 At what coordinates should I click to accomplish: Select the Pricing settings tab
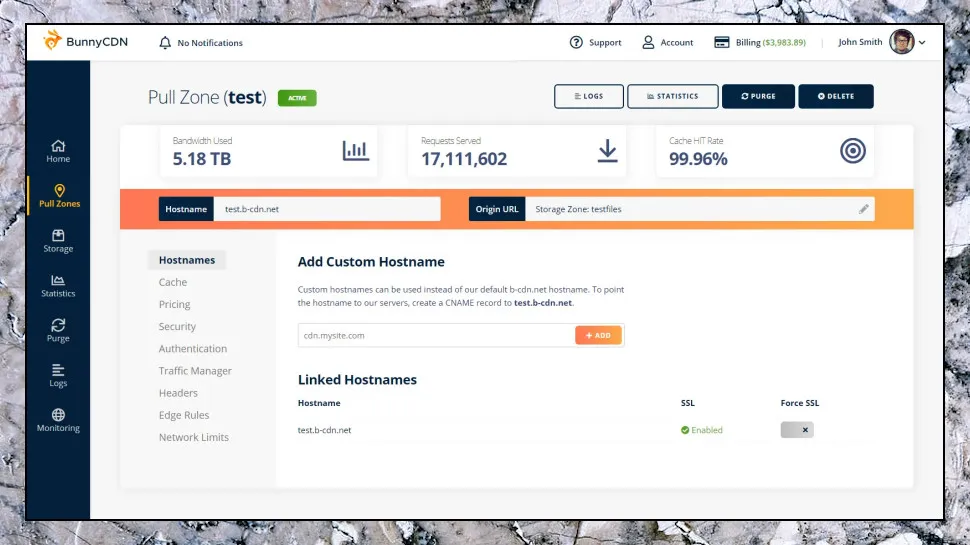pyautogui.click(x=174, y=304)
